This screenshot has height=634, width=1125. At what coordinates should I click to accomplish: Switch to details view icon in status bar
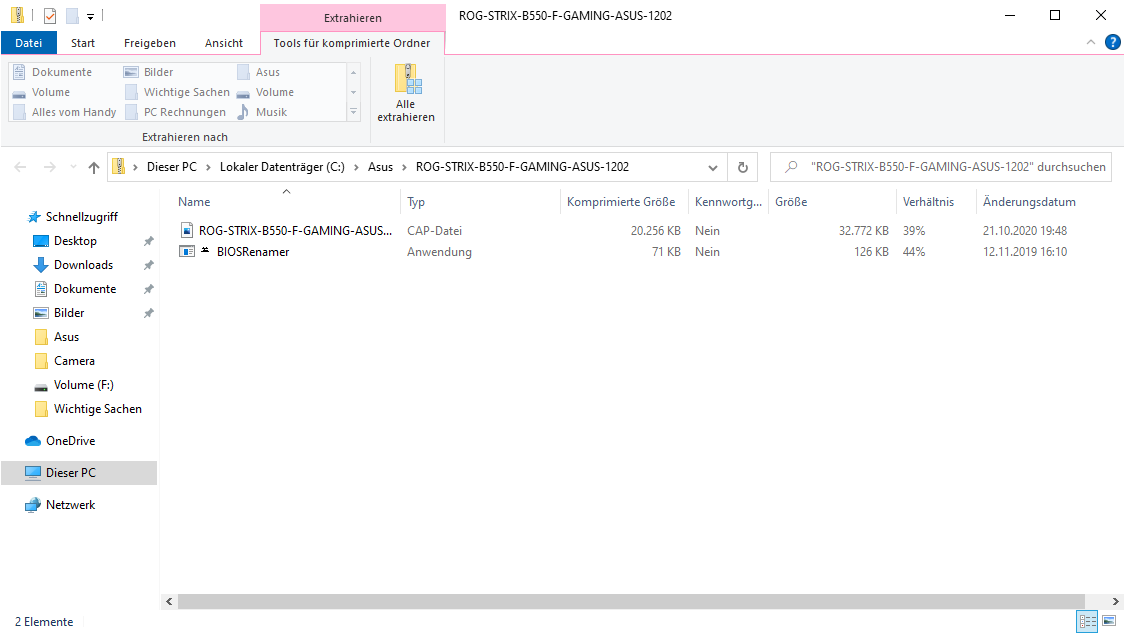point(1088,621)
